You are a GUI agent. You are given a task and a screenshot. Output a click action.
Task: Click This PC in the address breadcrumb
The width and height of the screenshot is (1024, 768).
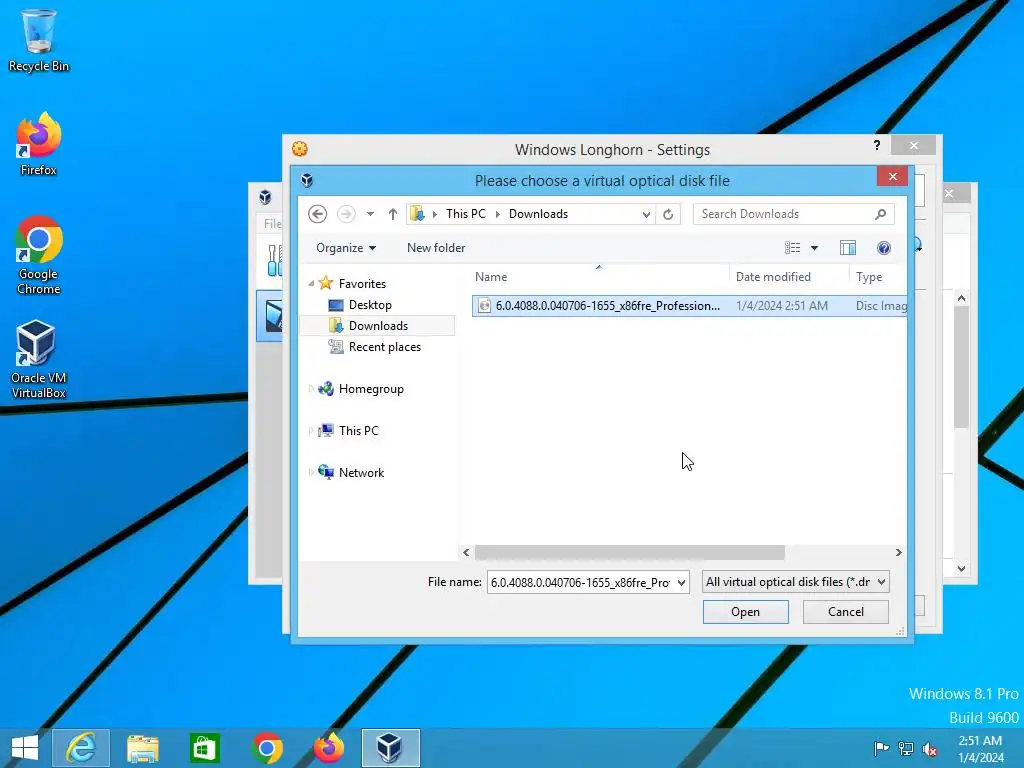click(x=466, y=214)
